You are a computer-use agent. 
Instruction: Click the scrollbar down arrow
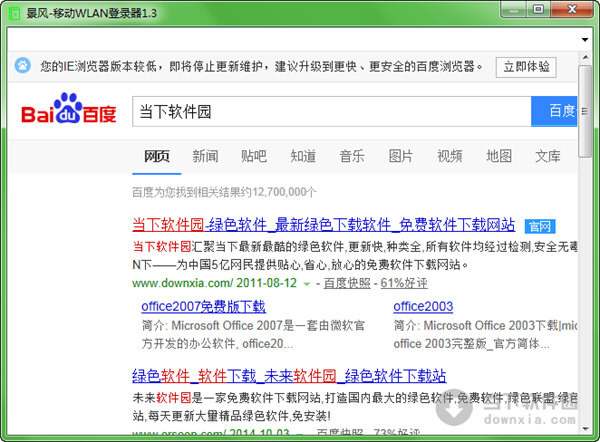coord(585,429)
